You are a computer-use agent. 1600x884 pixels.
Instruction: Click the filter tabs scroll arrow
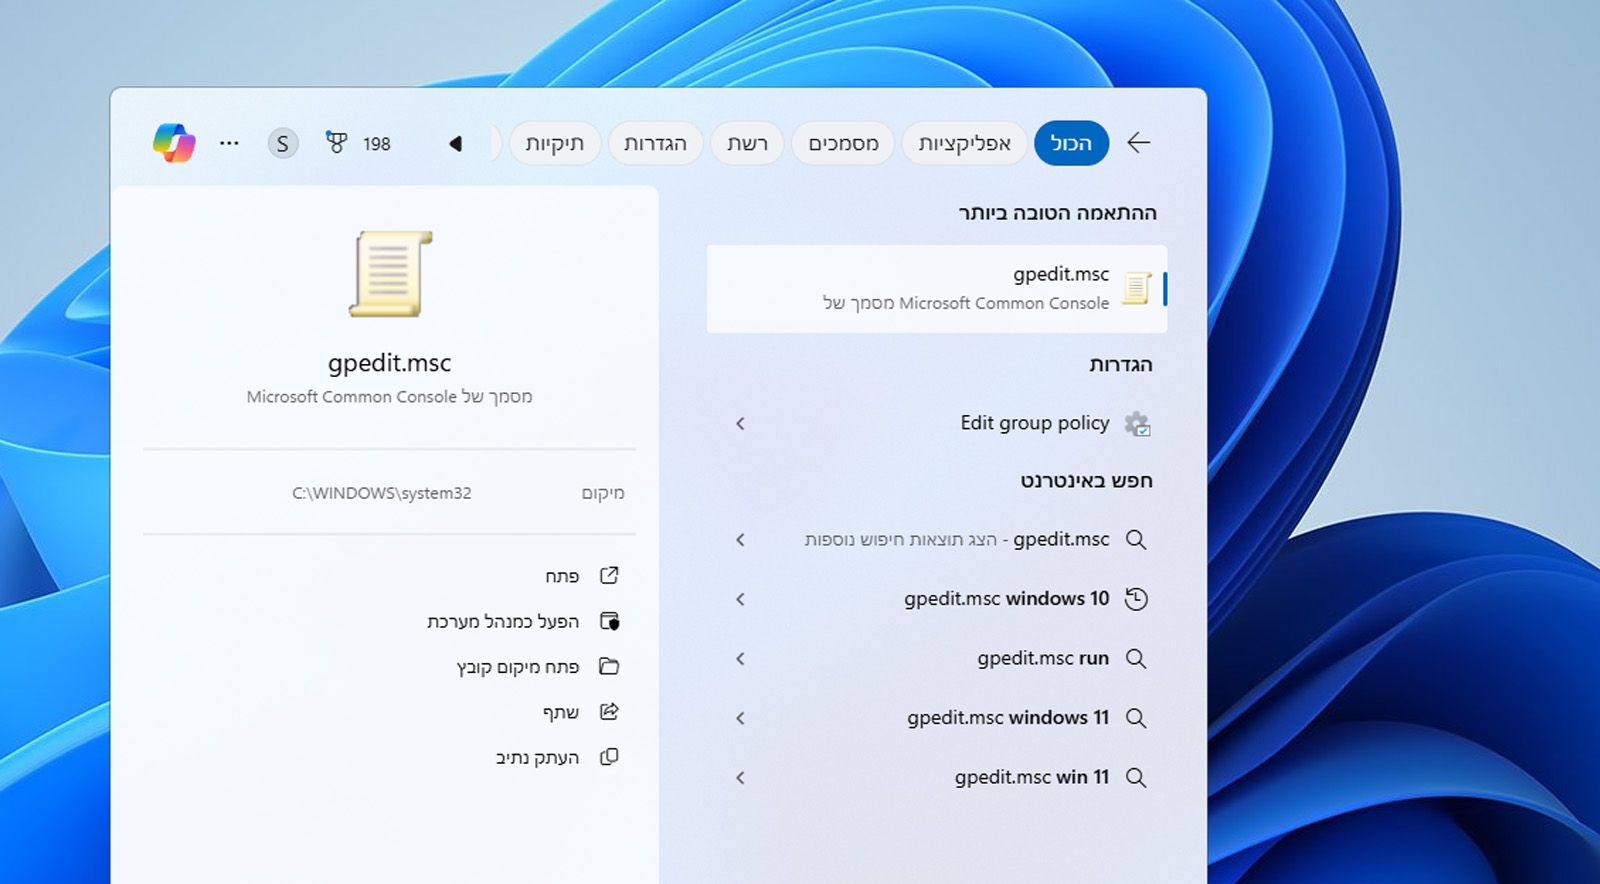pyautogui.click(x=456, y=143)
